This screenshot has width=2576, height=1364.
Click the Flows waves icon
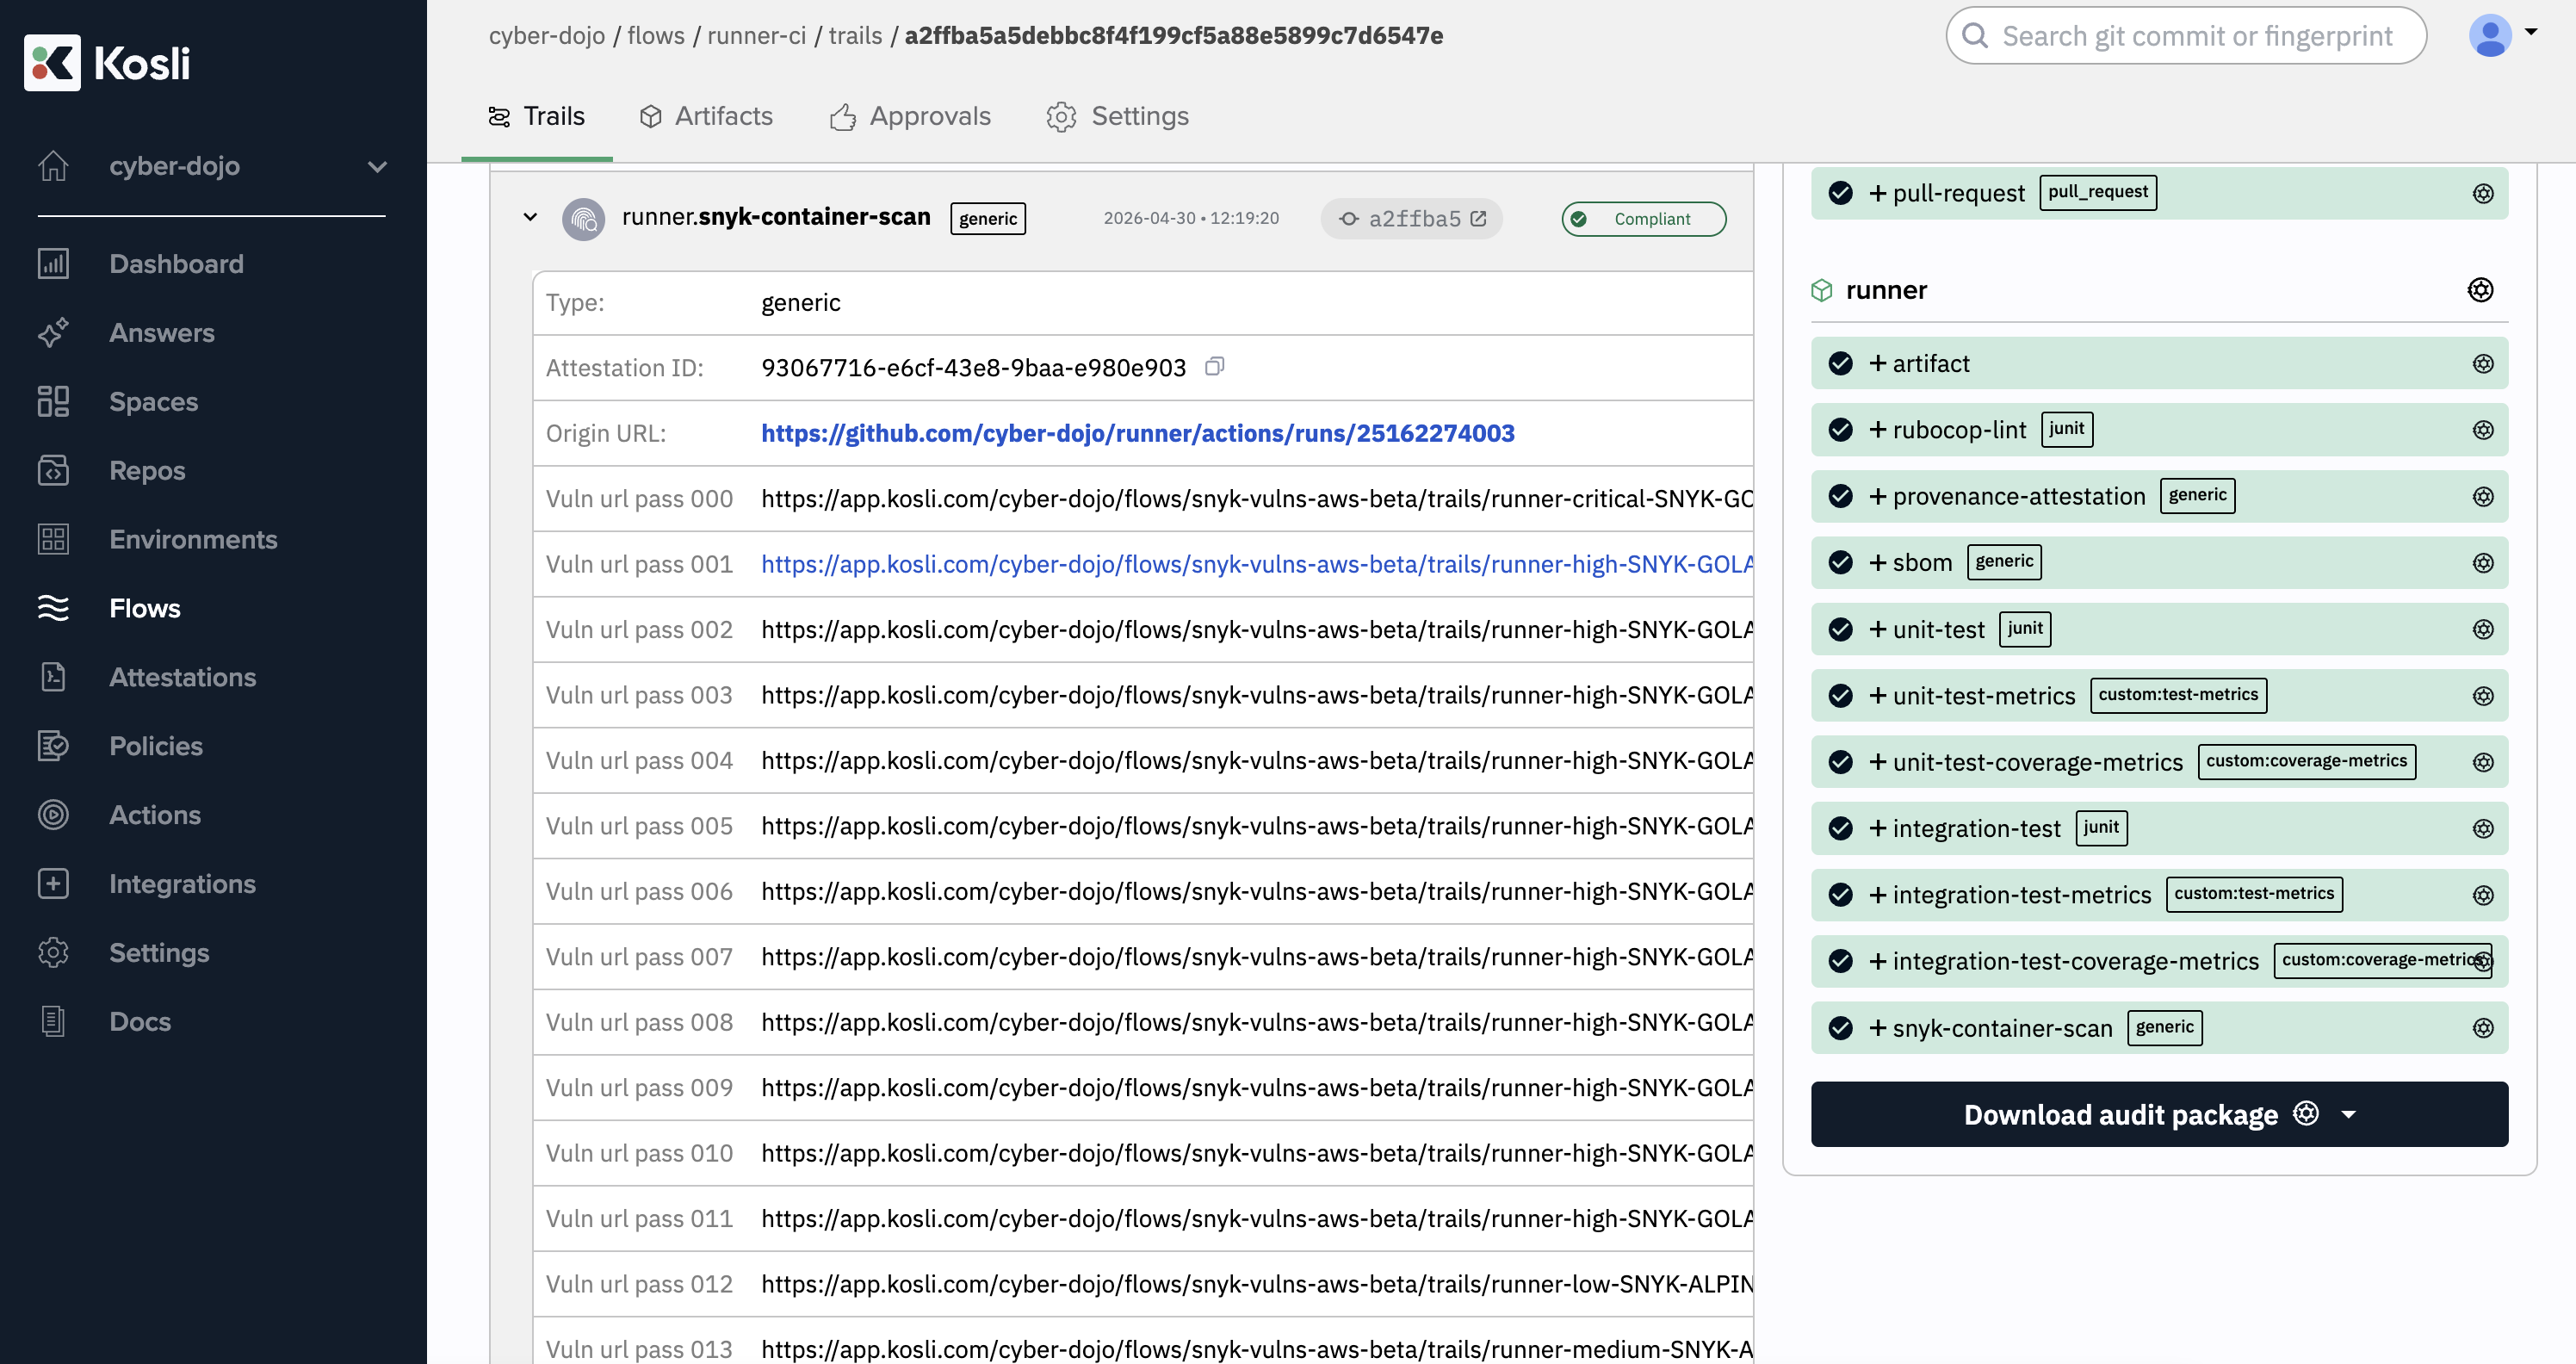53,609
